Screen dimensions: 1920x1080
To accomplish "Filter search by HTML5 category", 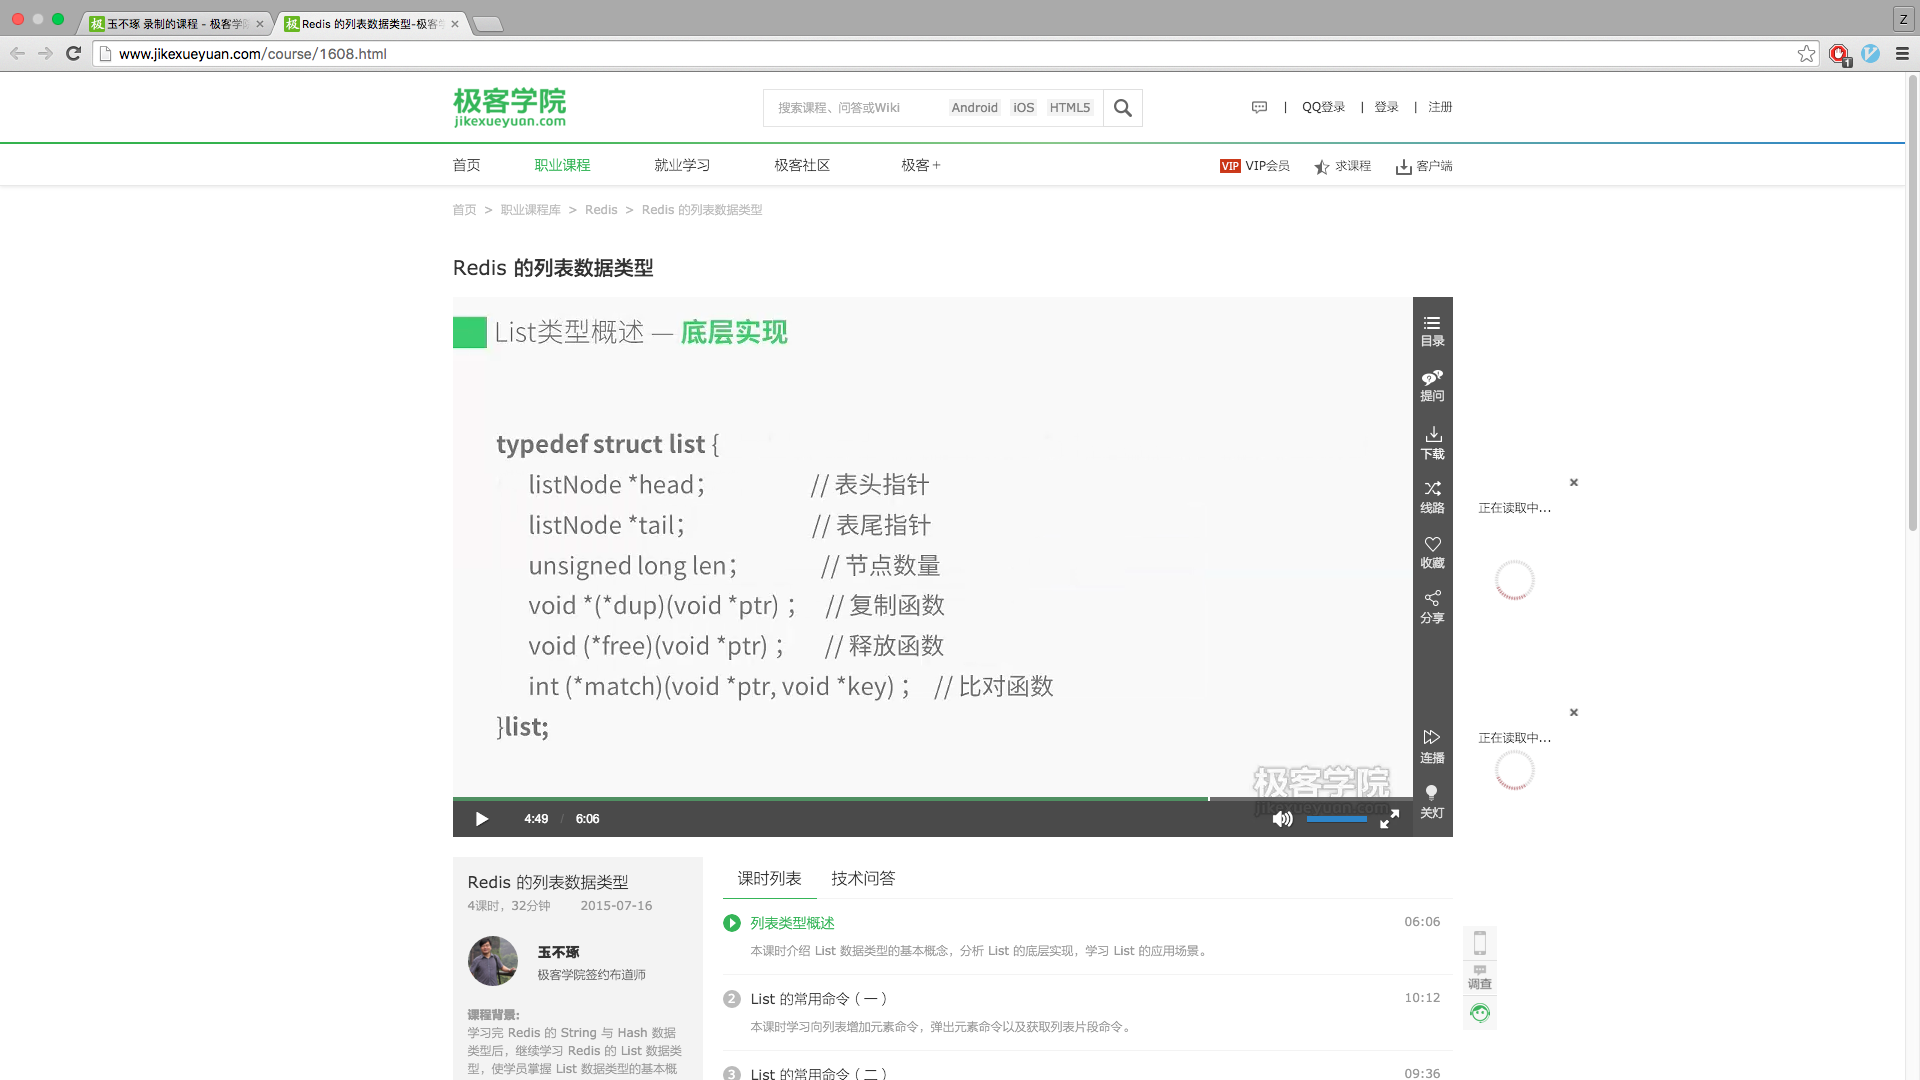I will [x=1069, y=107].
